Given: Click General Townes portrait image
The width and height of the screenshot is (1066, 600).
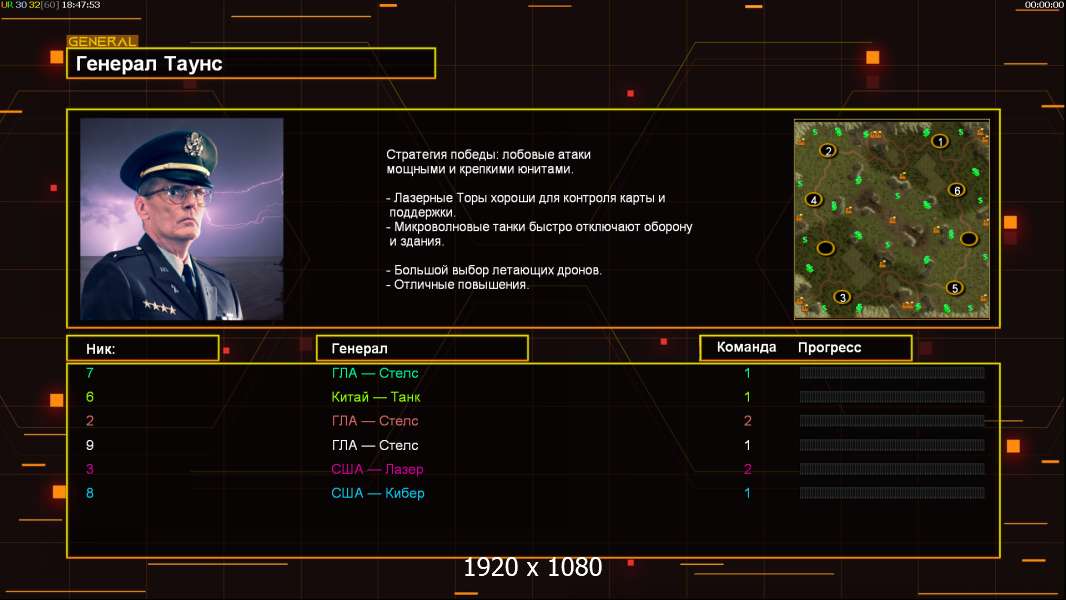Looking at the screenshot, I should tap(182, 219).
